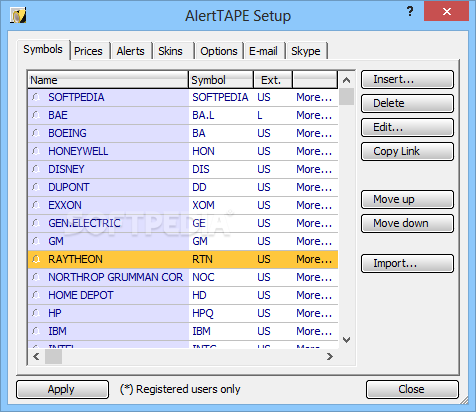Click More... link in RAYTHEON row

[x=314, y=259]
